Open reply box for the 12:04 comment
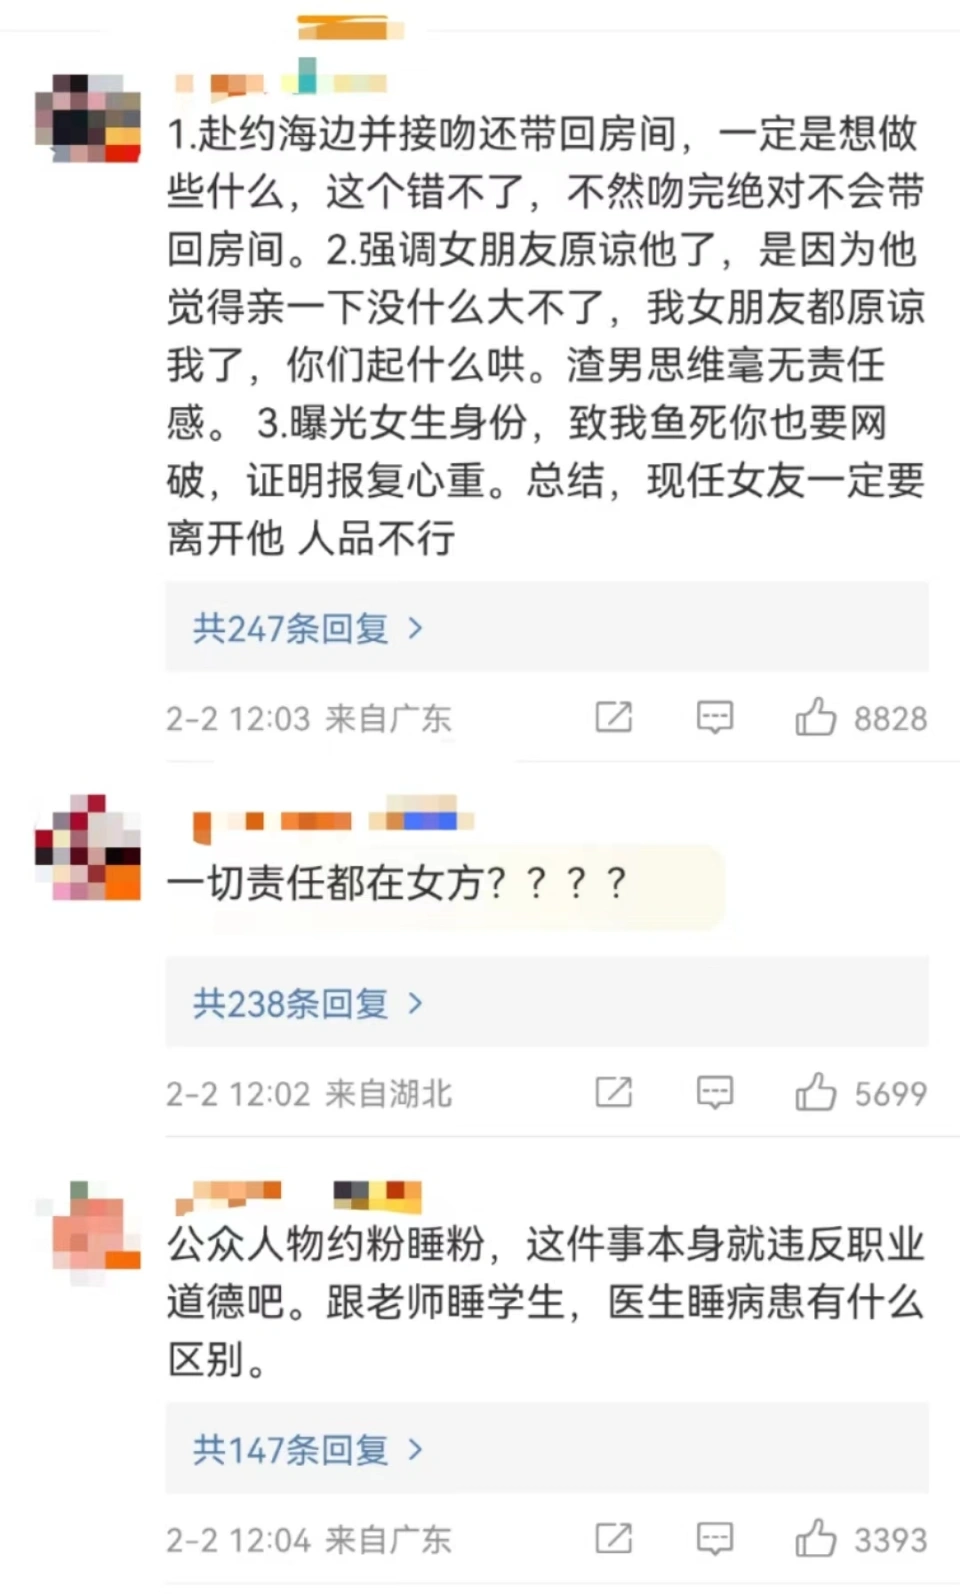This screenshot has height=1594, width=960. pos(715,1538)
